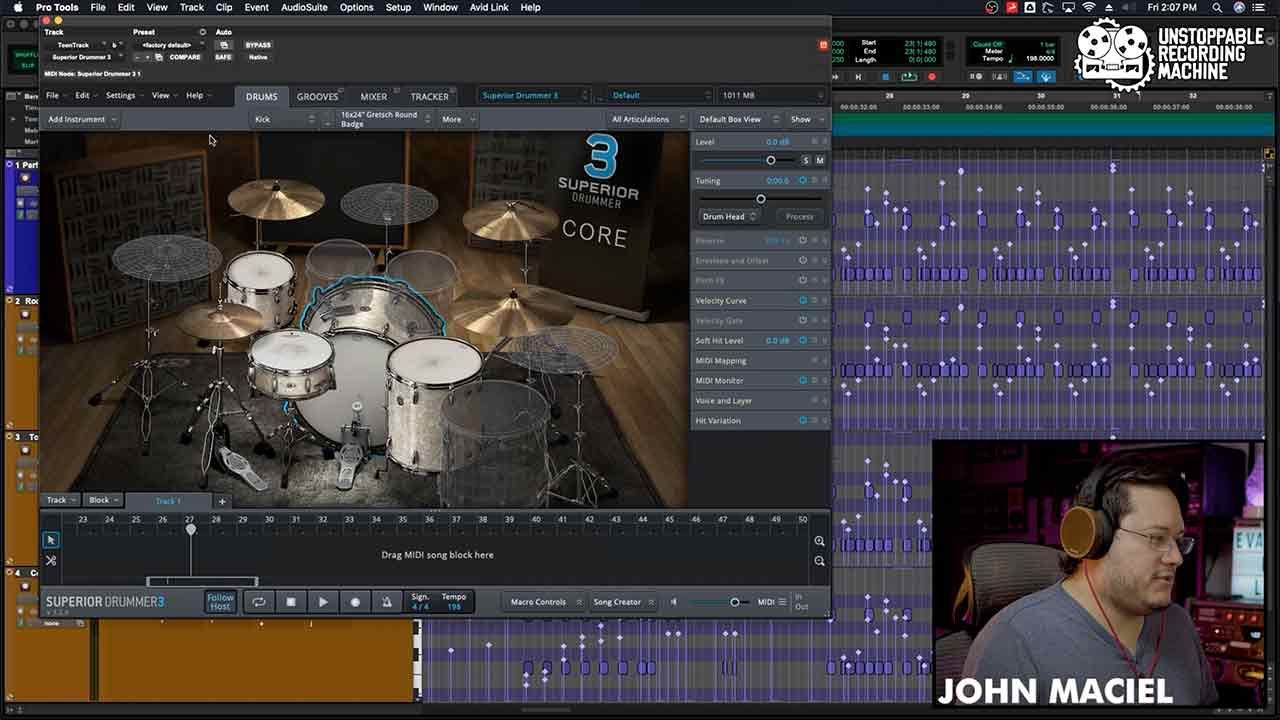Toggle the Follow Host button
This screenshot has height=720, width=1280.
pos(220,602)
